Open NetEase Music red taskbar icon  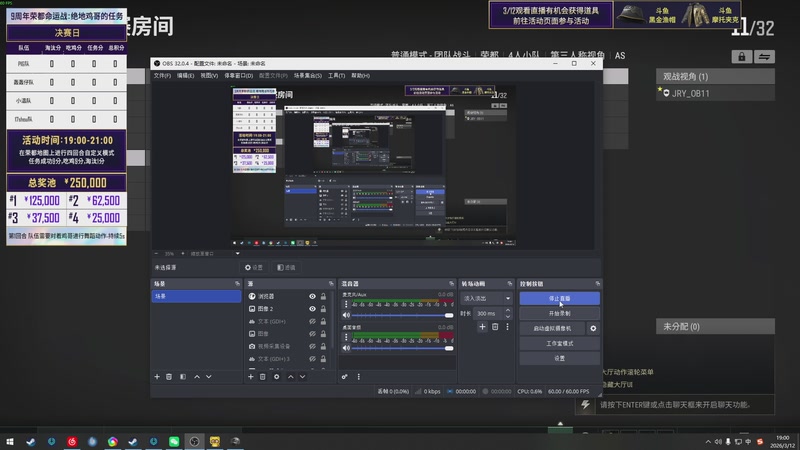(x=72, y=441)
